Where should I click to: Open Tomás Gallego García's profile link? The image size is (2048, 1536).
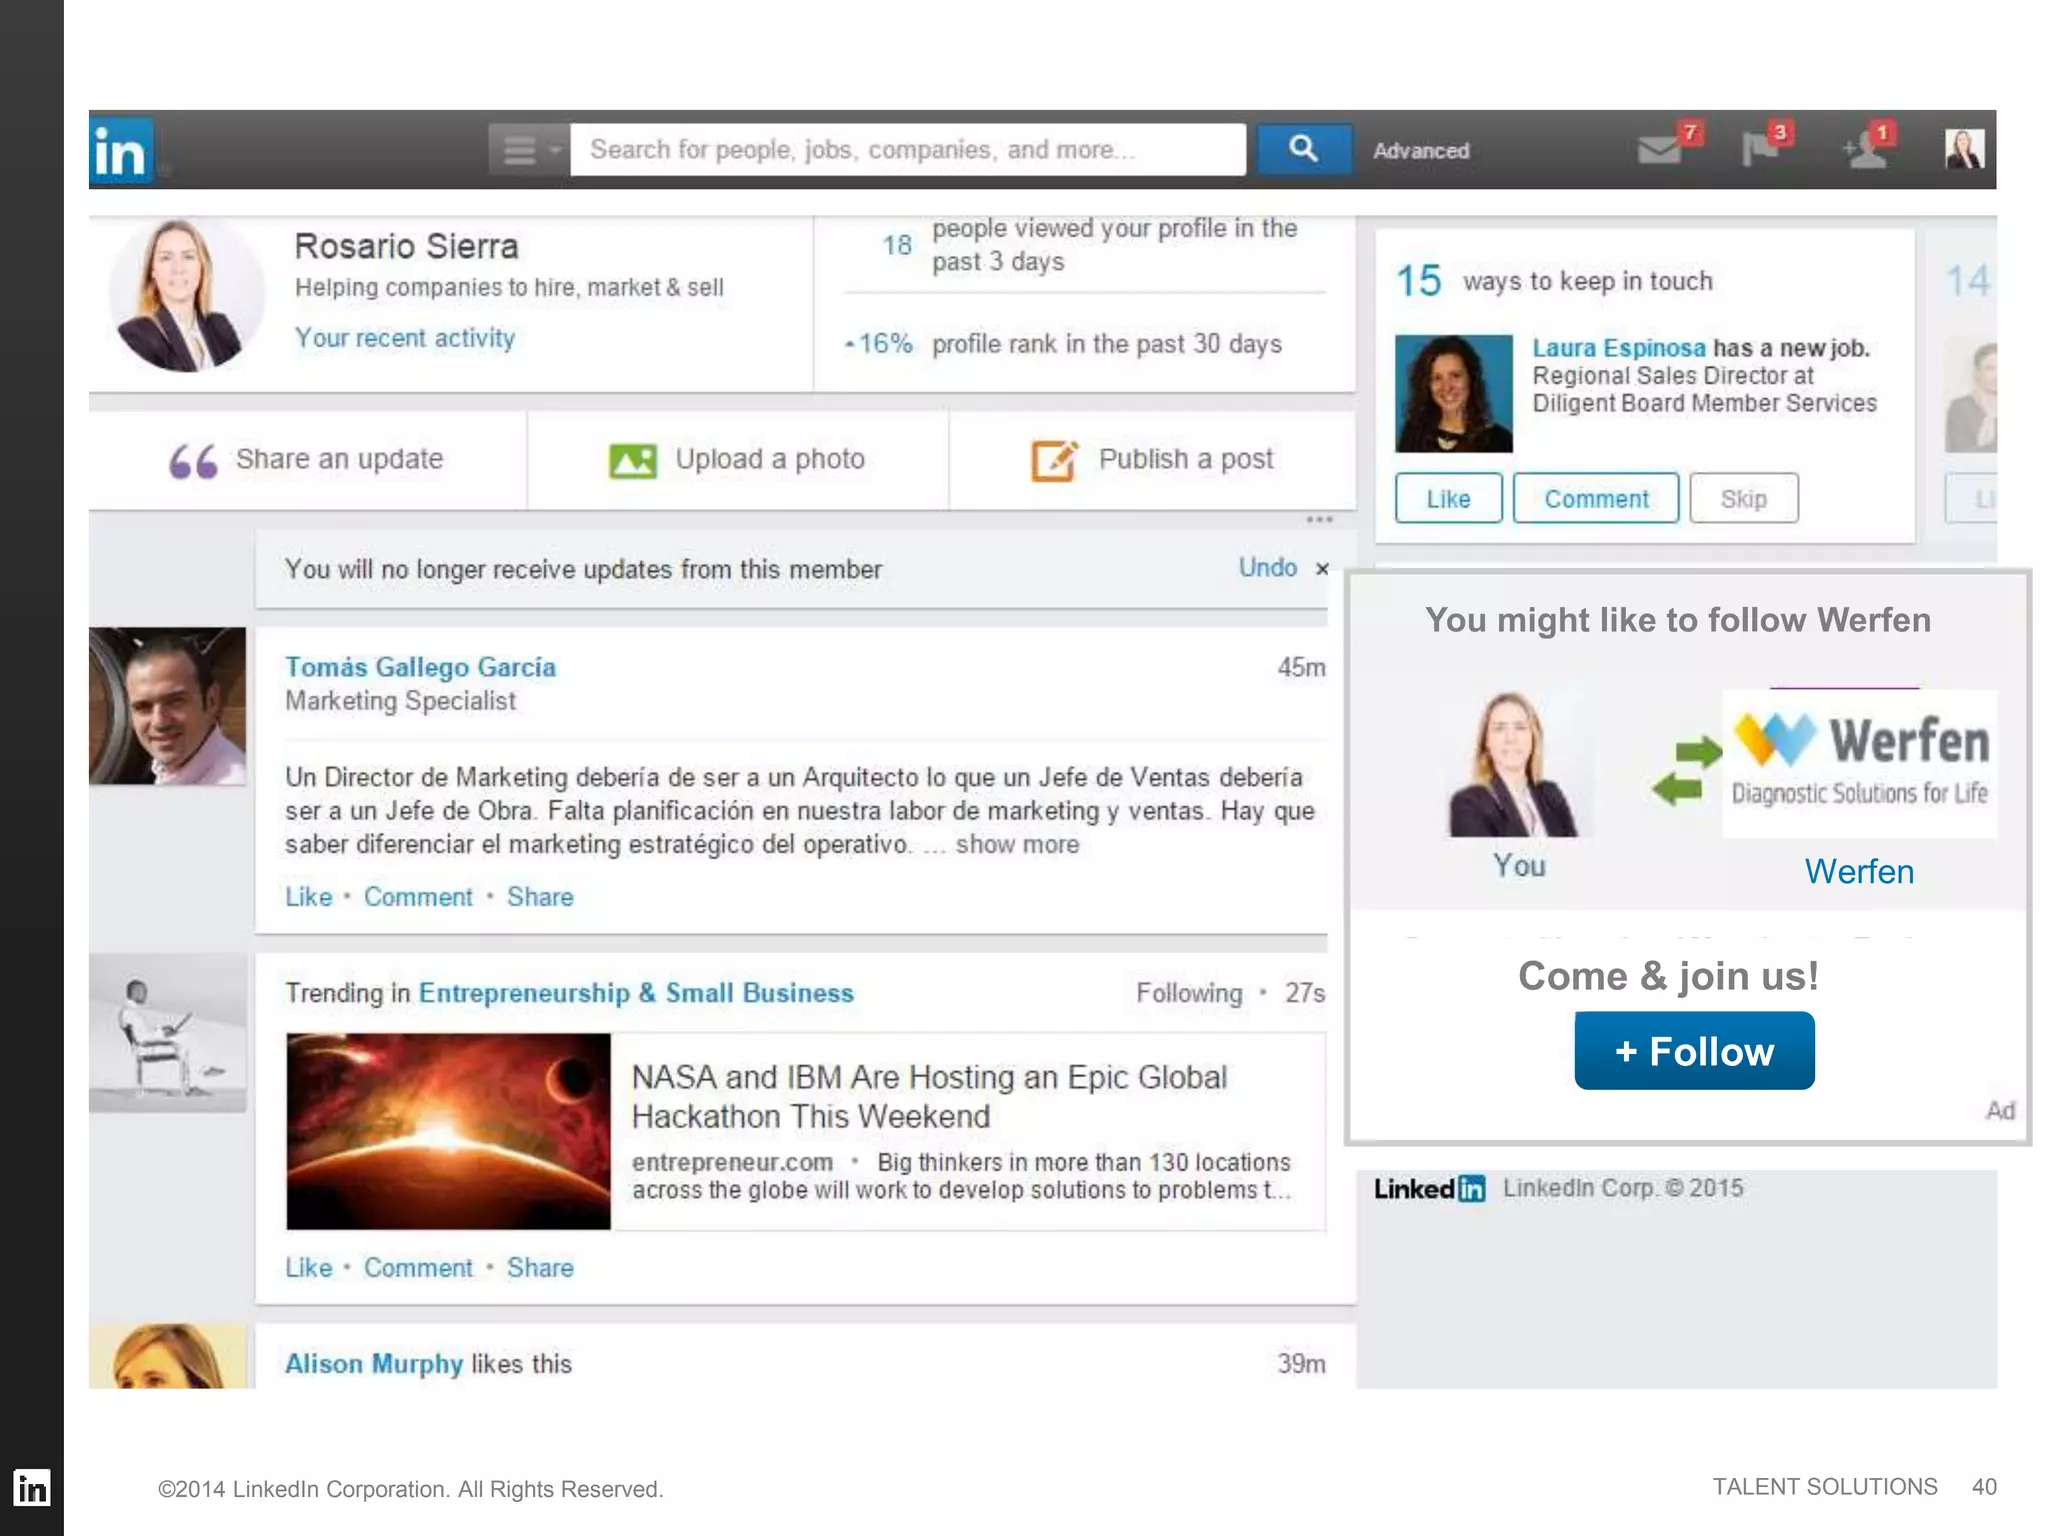coord(420,667)
